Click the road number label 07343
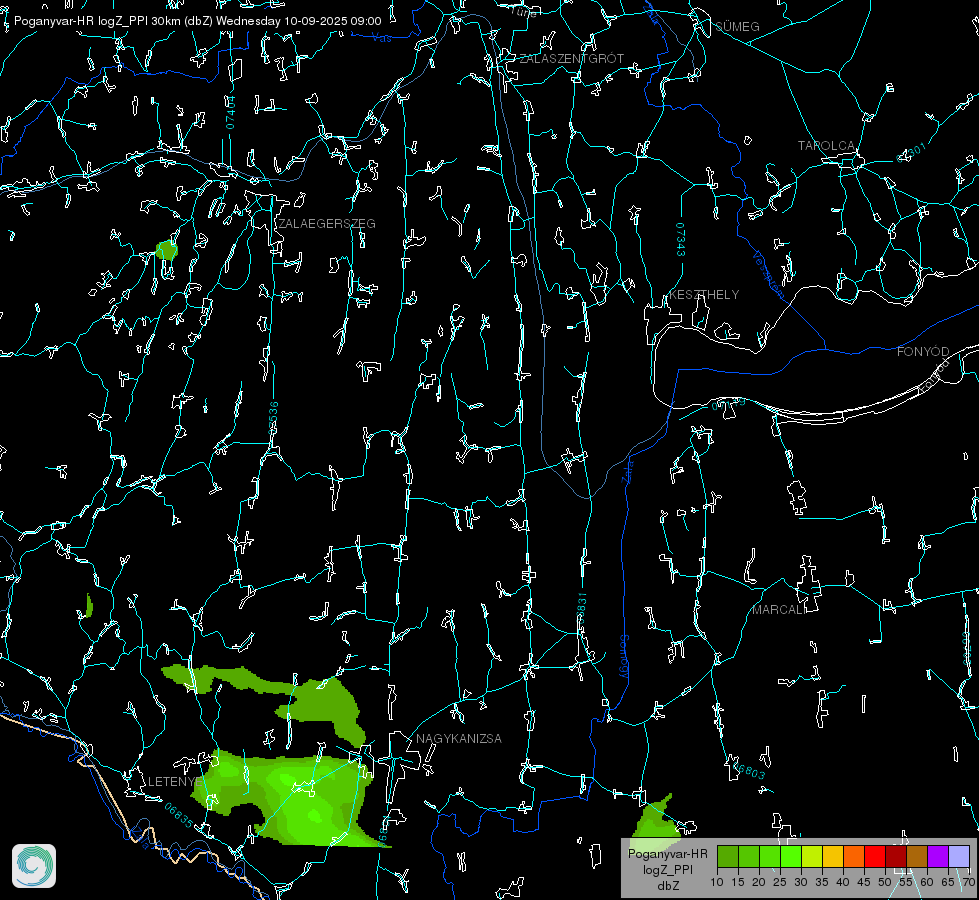Screen dimensions: 979x900 [x=681, y=239]
